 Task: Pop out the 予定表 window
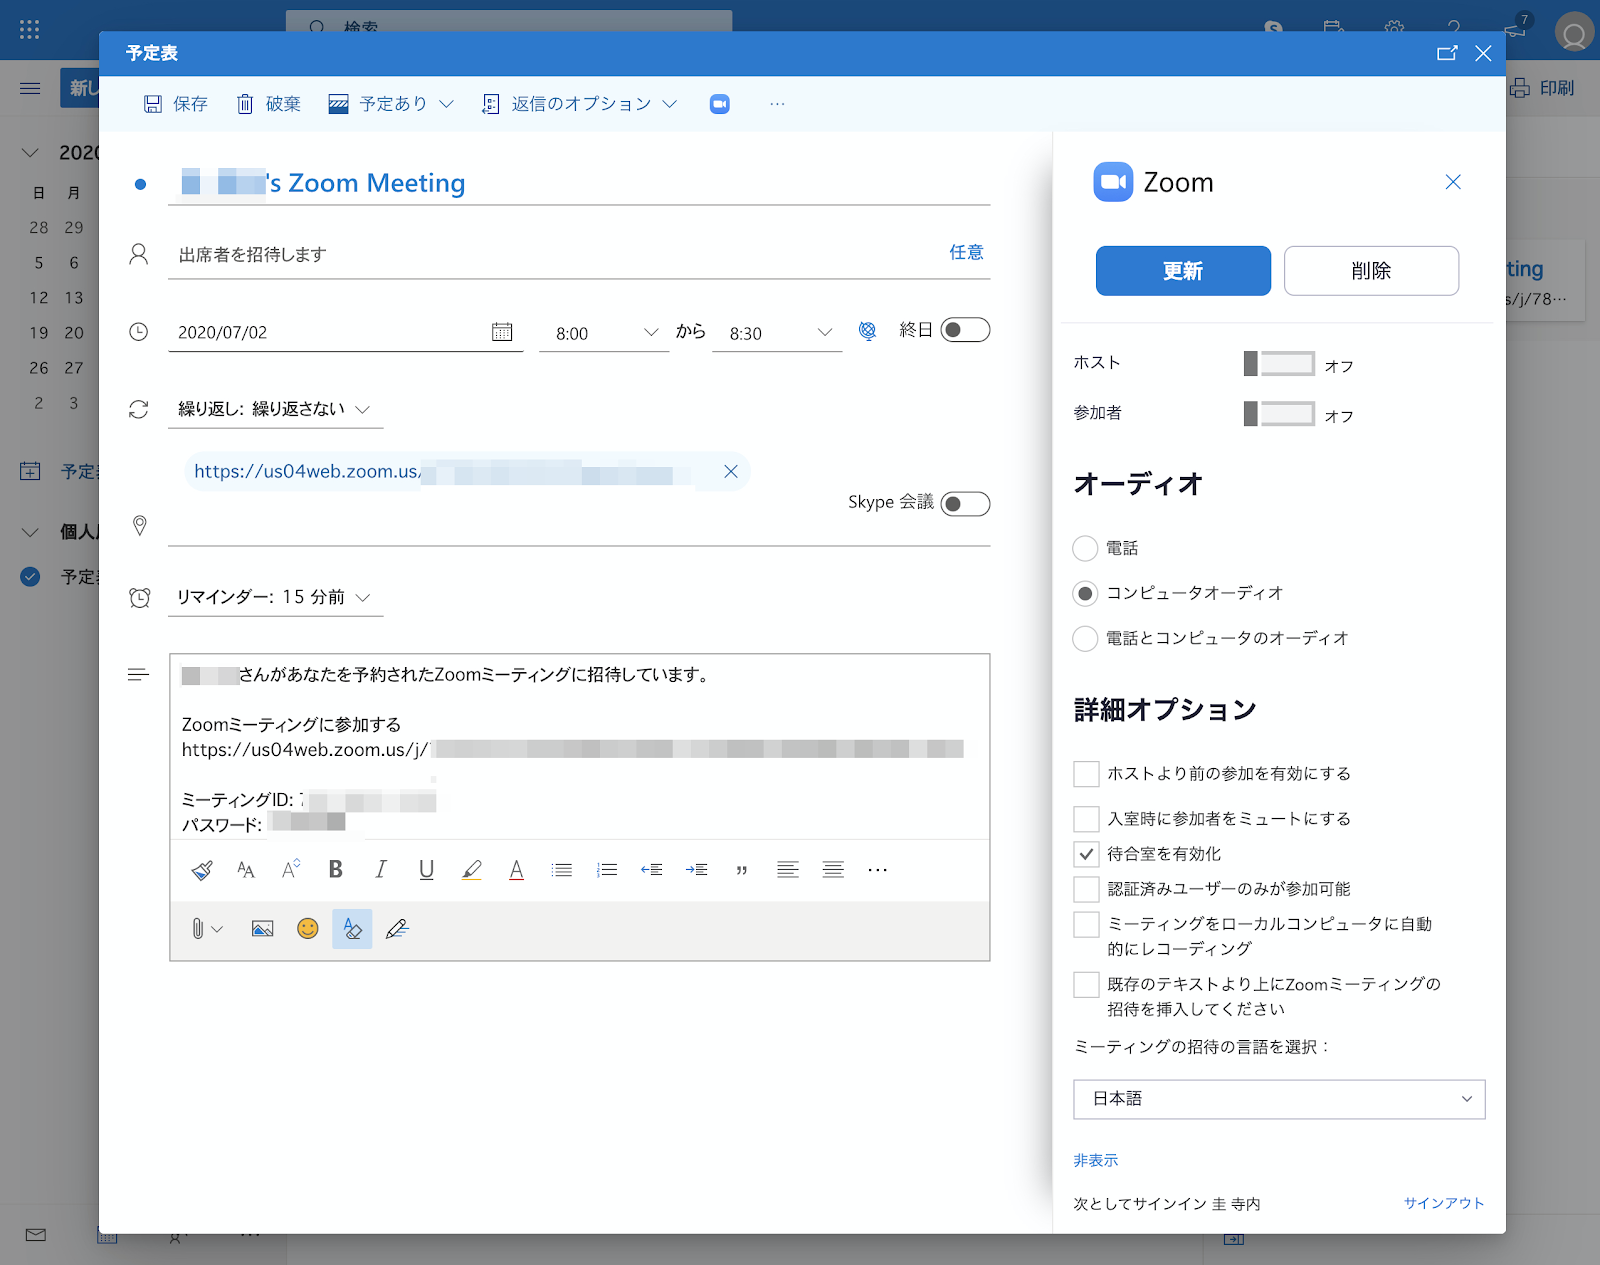(x=1447, y=53)
